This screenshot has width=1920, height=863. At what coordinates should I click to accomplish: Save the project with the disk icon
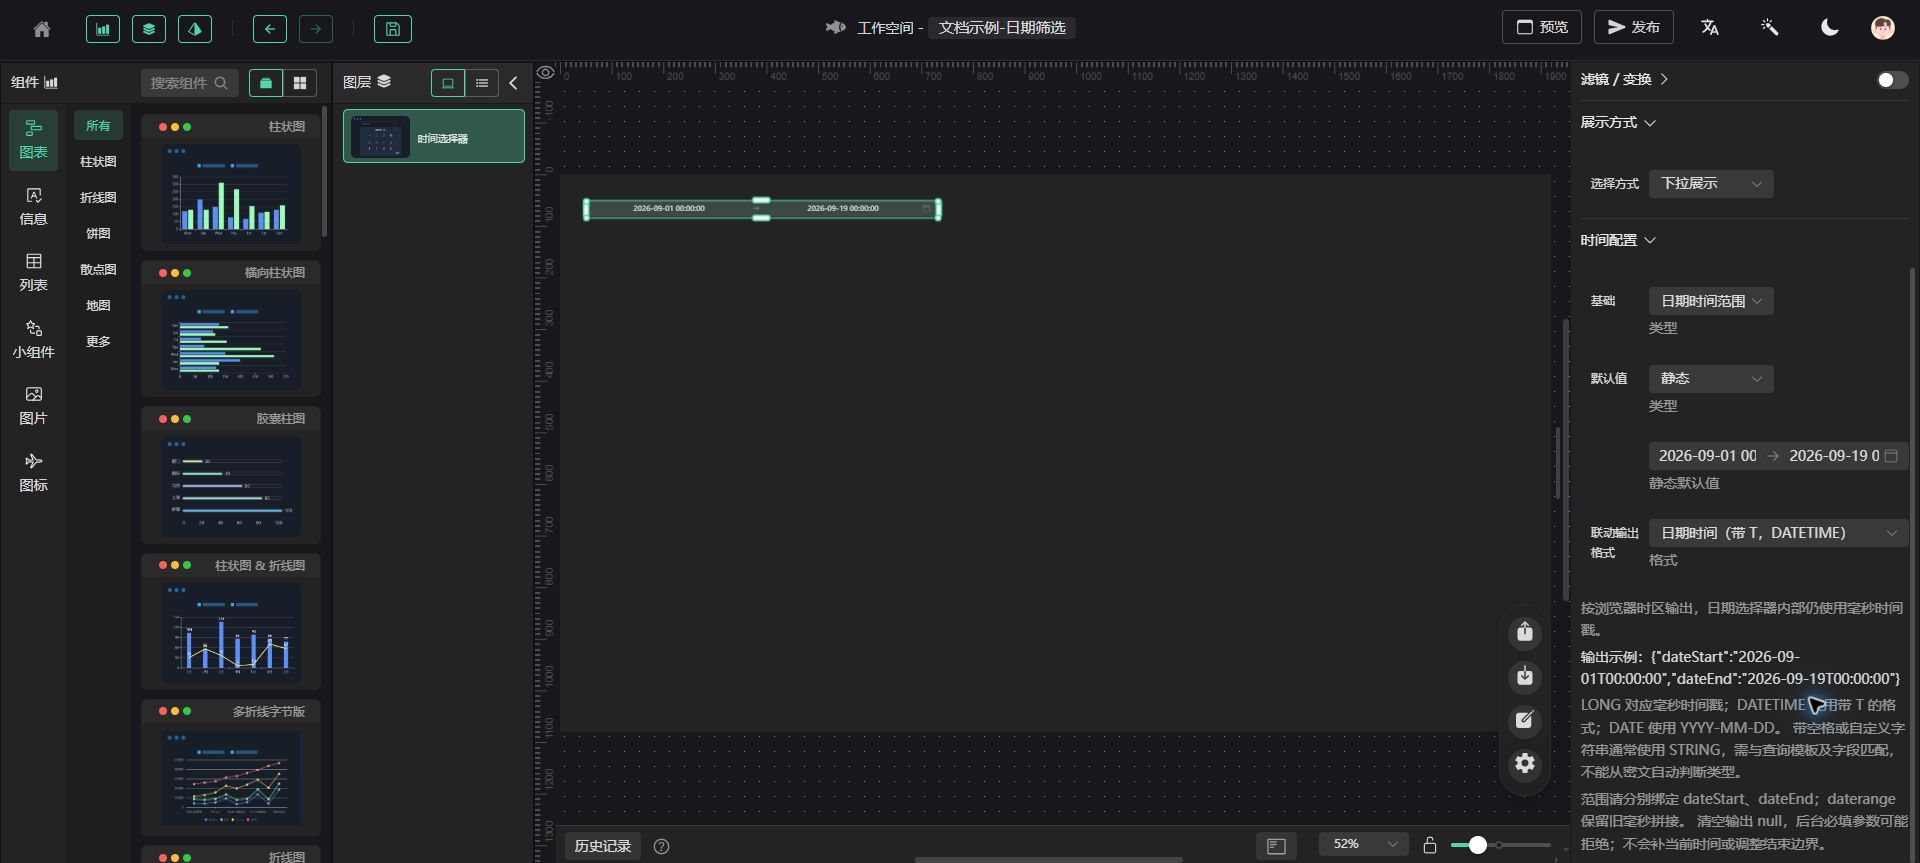[393, 29]
